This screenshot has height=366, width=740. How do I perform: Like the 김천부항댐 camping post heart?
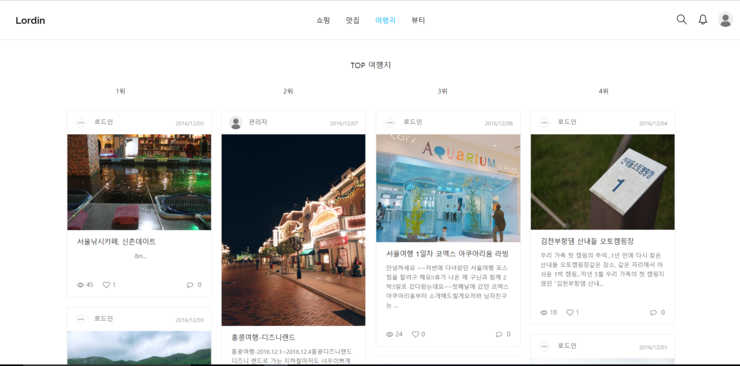pyautogui.click(x=570, y=313)
